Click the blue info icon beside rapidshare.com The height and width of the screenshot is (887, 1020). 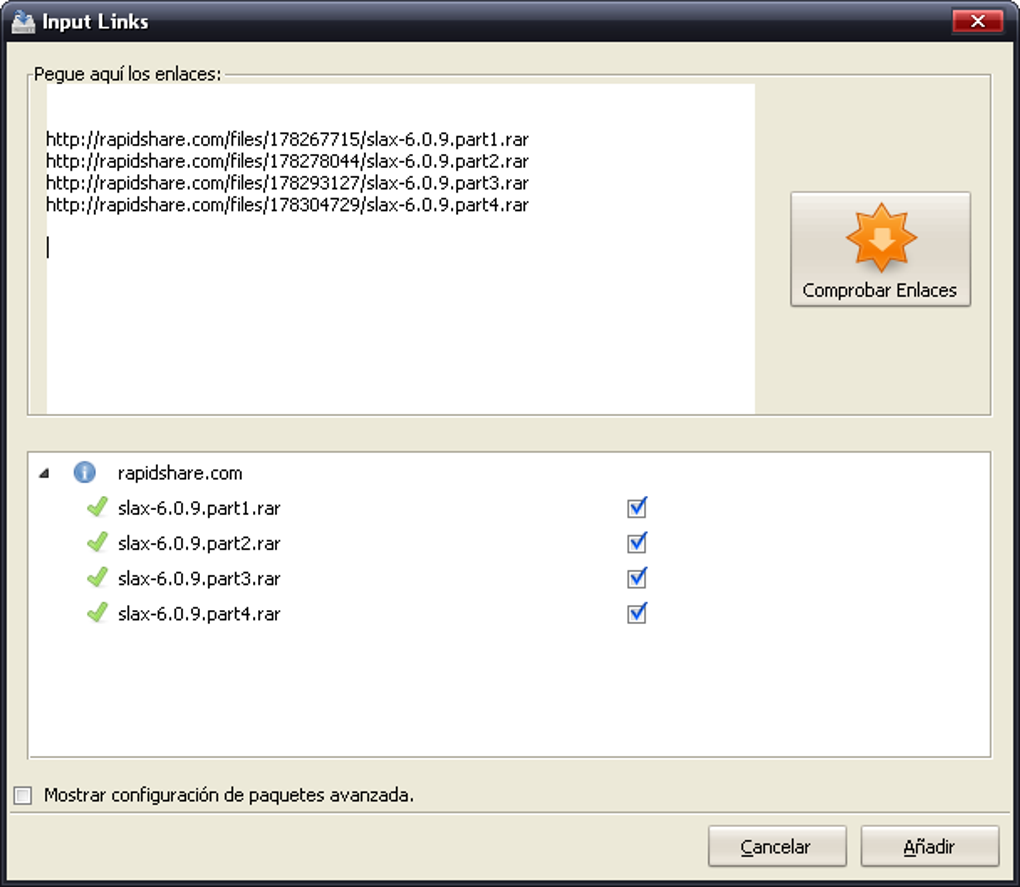[85, 473]
